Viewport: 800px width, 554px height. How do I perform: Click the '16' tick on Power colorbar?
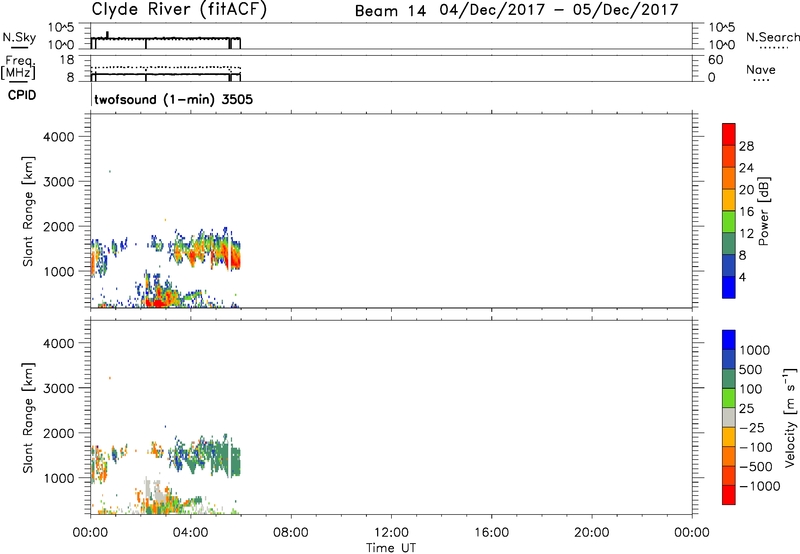tap(746, 212)
